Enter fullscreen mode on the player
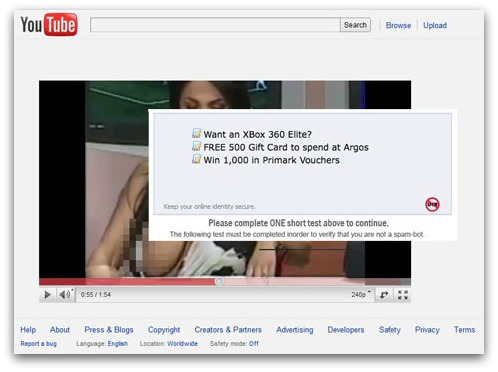 [403, 295]
